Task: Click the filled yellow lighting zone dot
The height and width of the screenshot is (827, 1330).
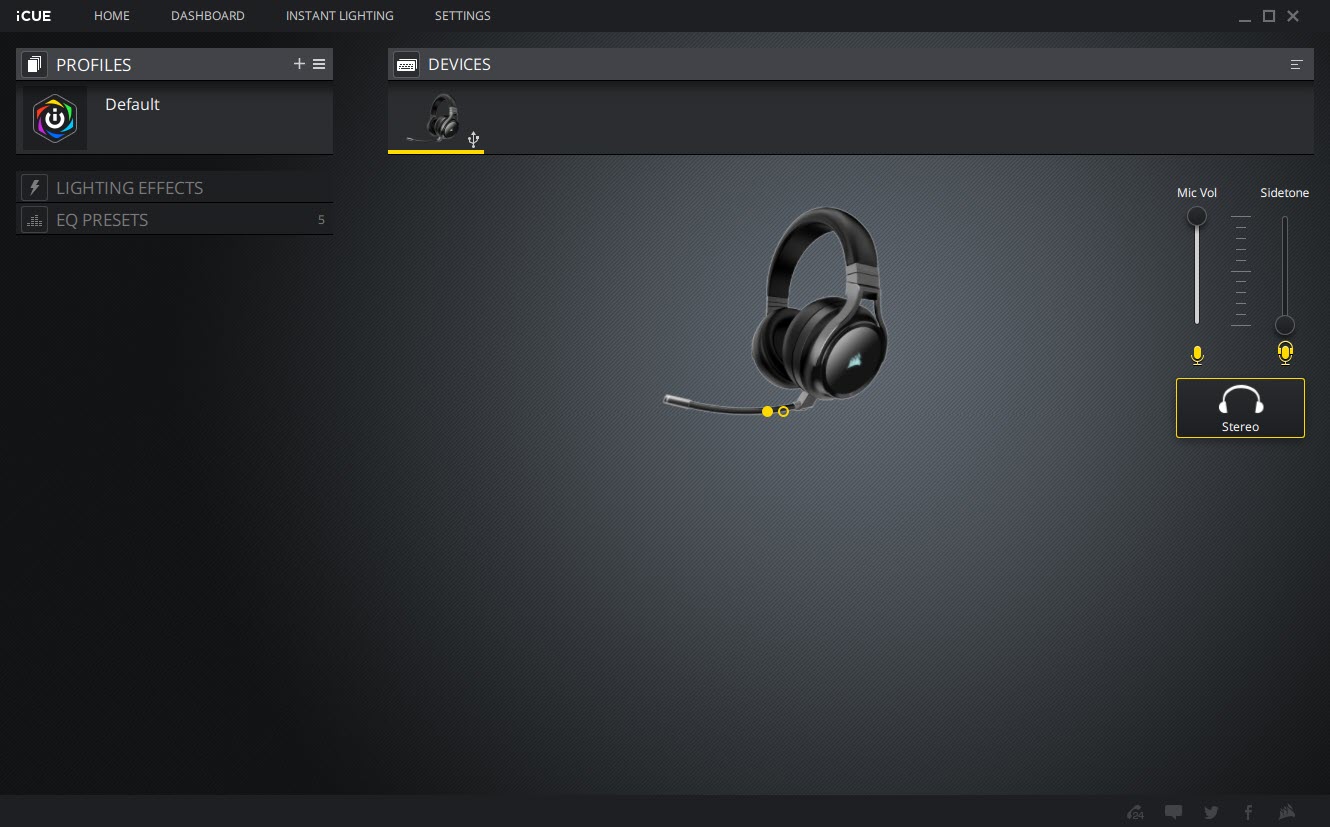Action: pos(767,411)
